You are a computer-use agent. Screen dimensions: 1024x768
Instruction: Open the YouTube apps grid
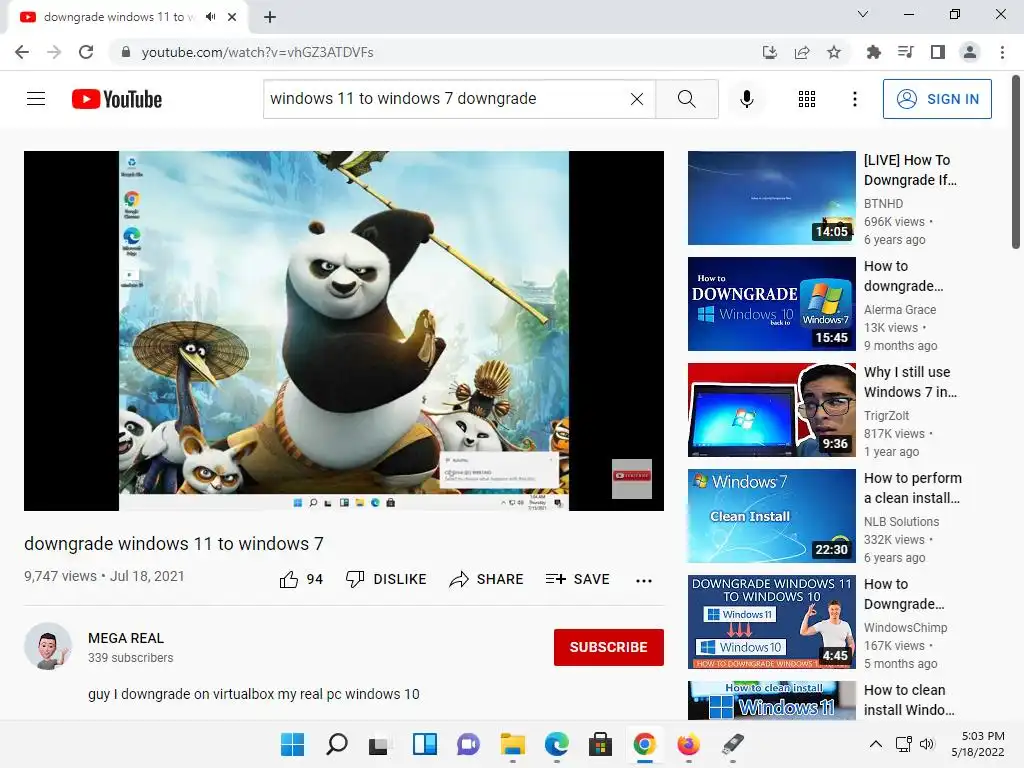(x=807, y=99)
